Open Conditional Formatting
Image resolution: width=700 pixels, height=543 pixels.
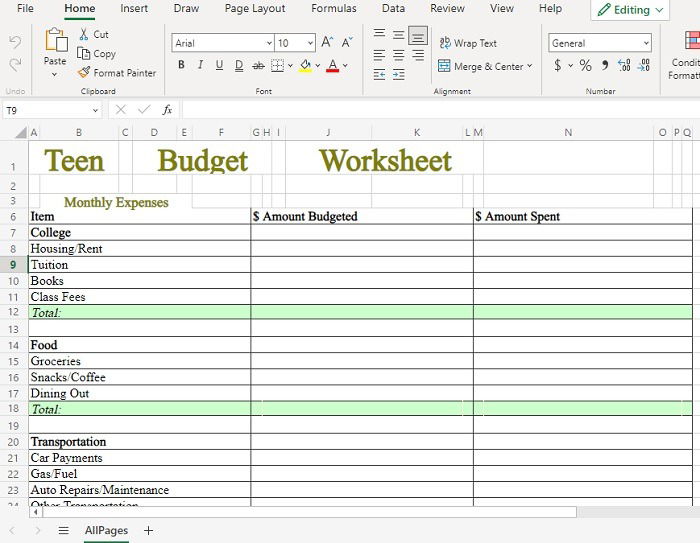685,56
